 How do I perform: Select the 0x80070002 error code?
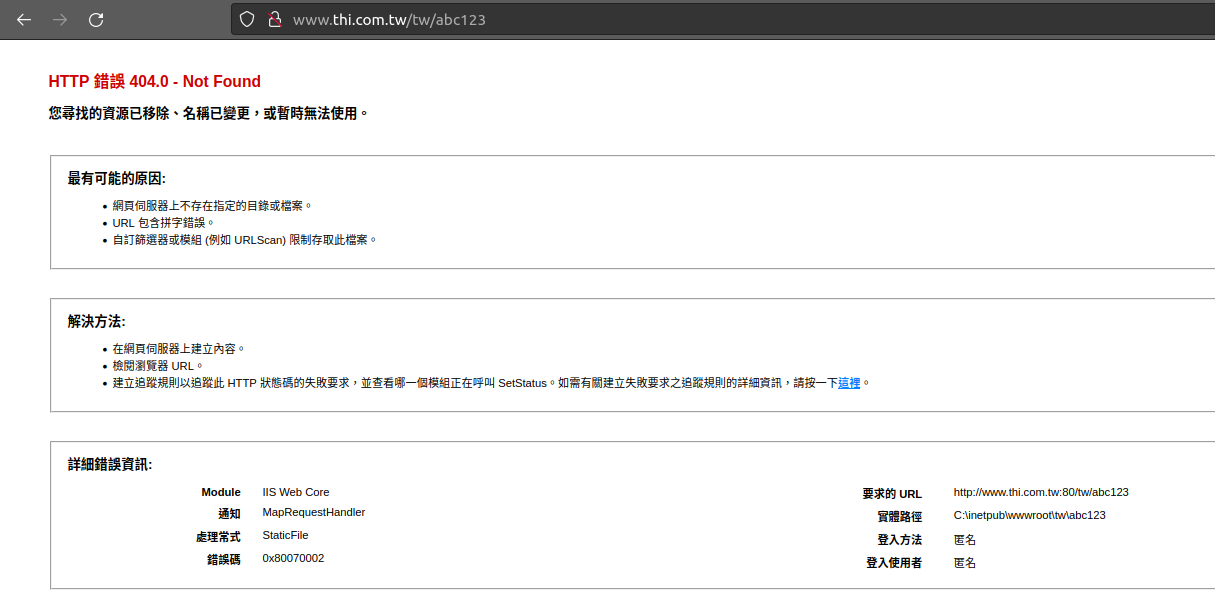pos(293,558)
